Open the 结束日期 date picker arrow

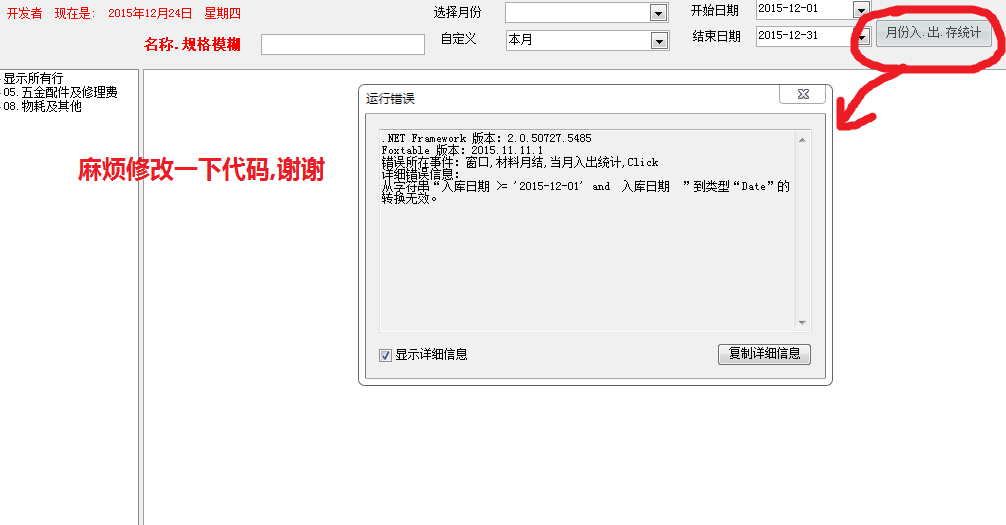862,37
